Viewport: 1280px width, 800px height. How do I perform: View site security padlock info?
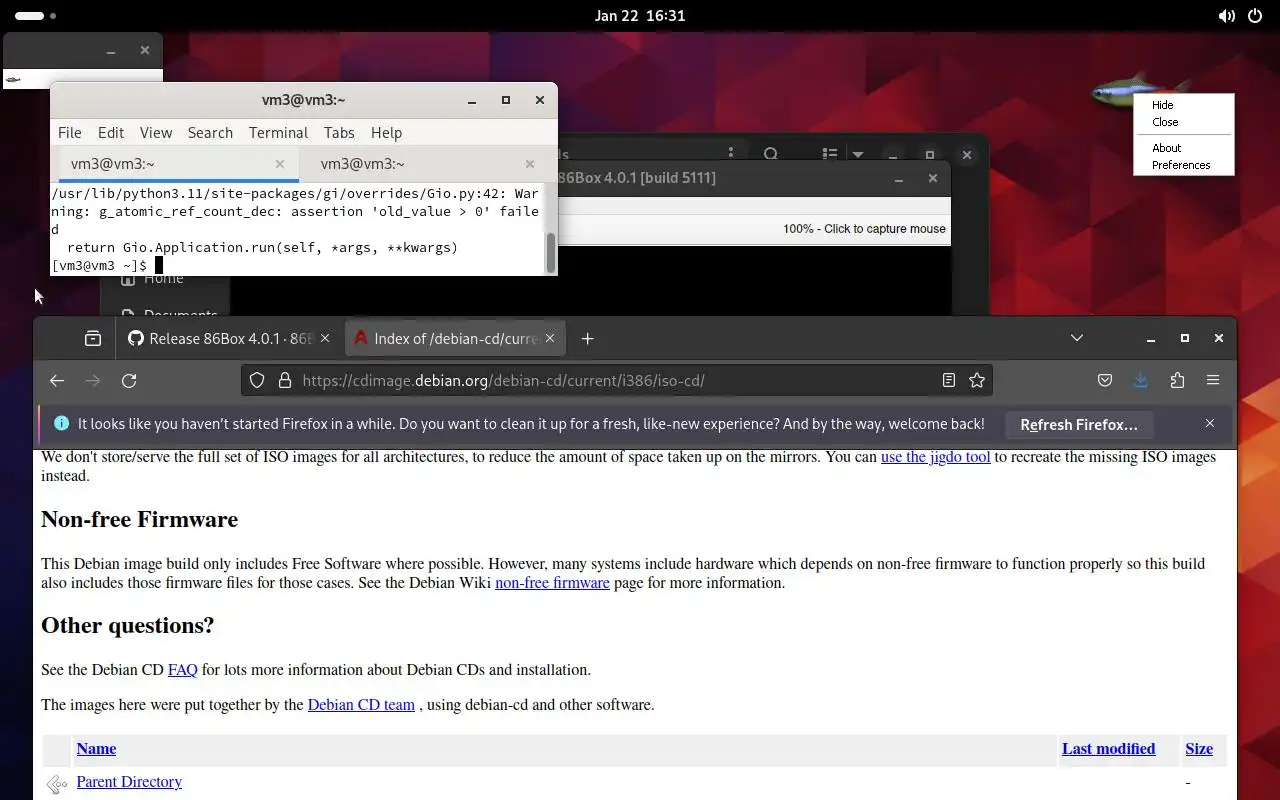(284, 381)
